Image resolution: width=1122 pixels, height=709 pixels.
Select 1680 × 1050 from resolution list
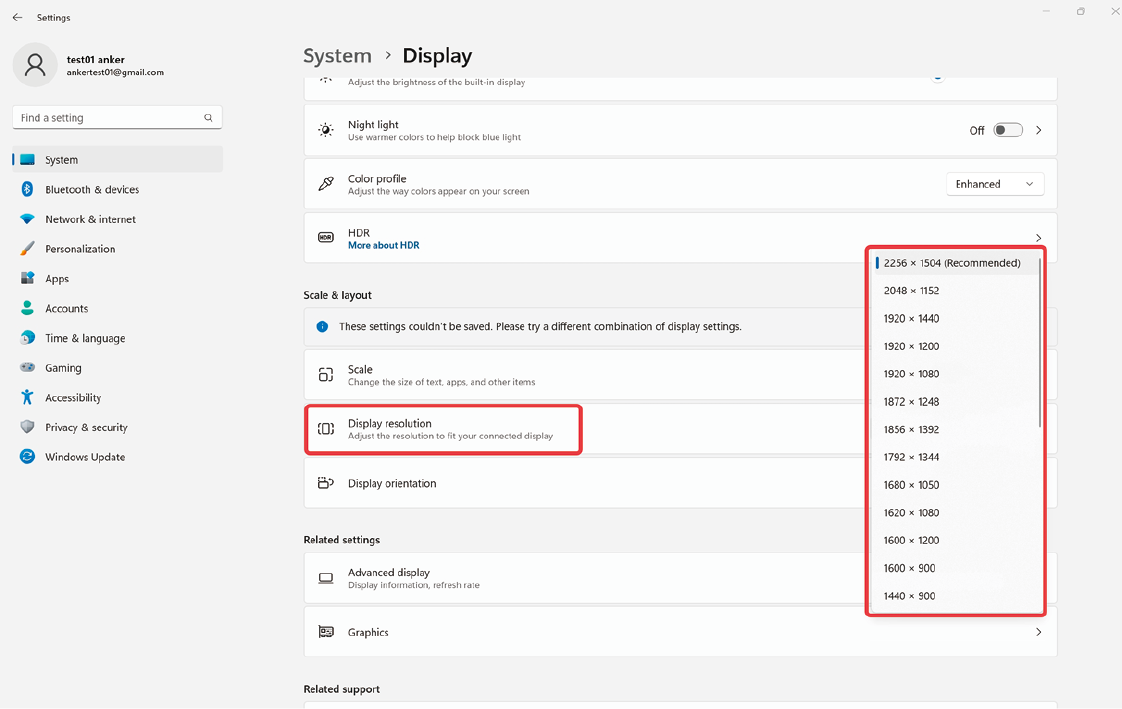coord(911,485)
